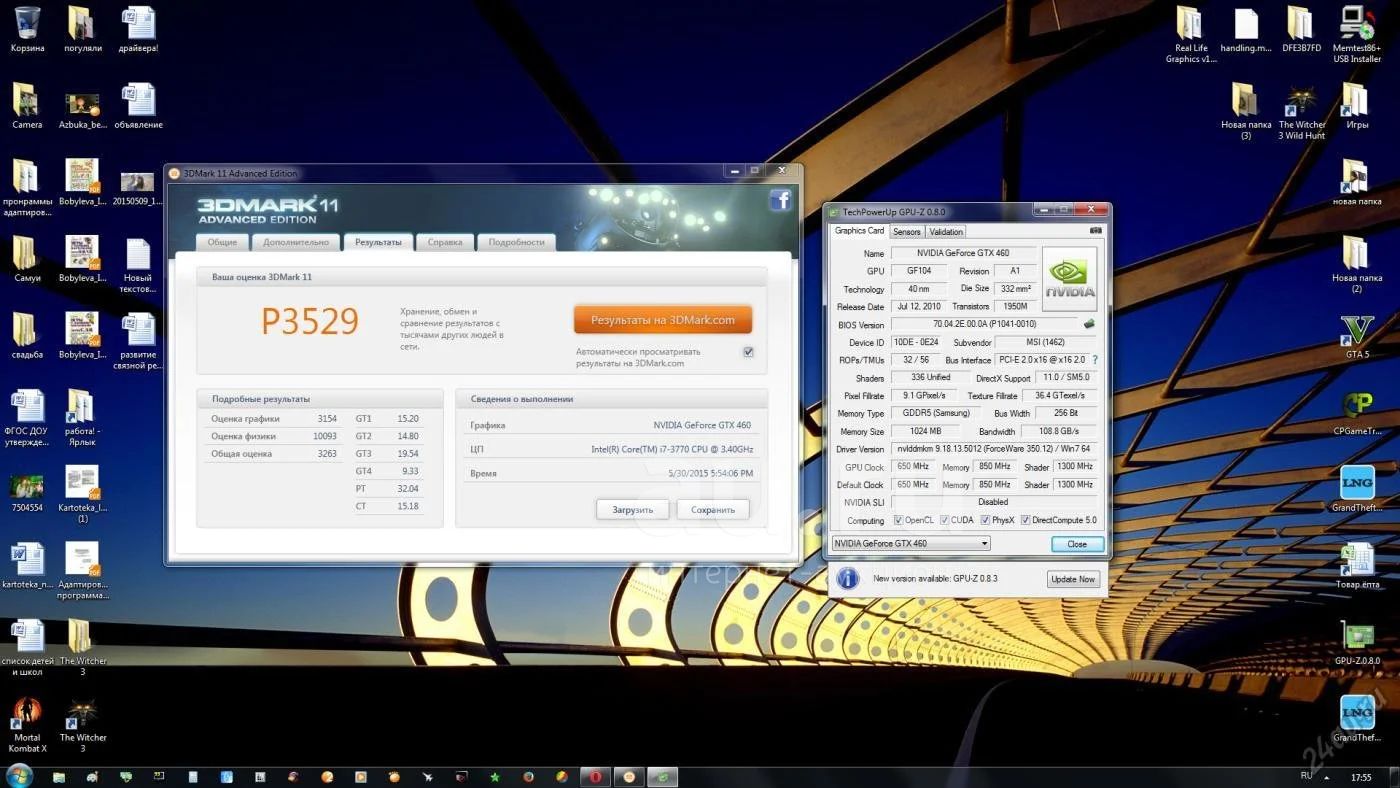Click the Сохранить button
Screen dimensions: 1400x788
pyautogui.click(x=713, y=509)
